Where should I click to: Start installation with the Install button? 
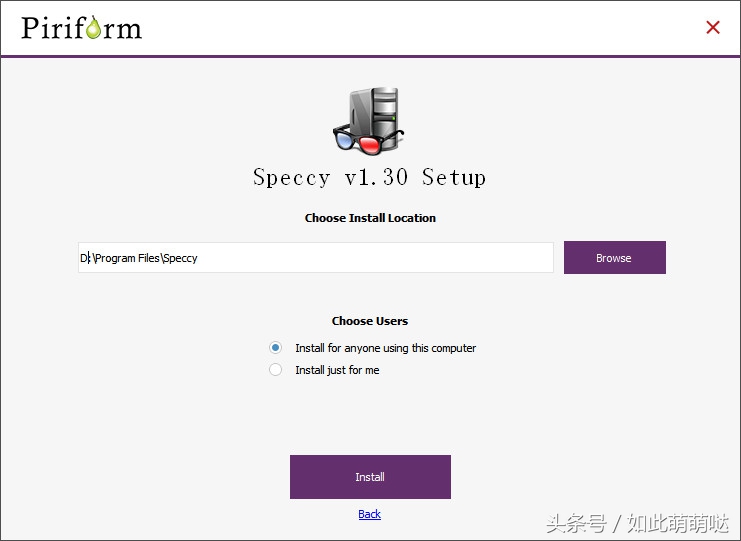tap(370, 477)
